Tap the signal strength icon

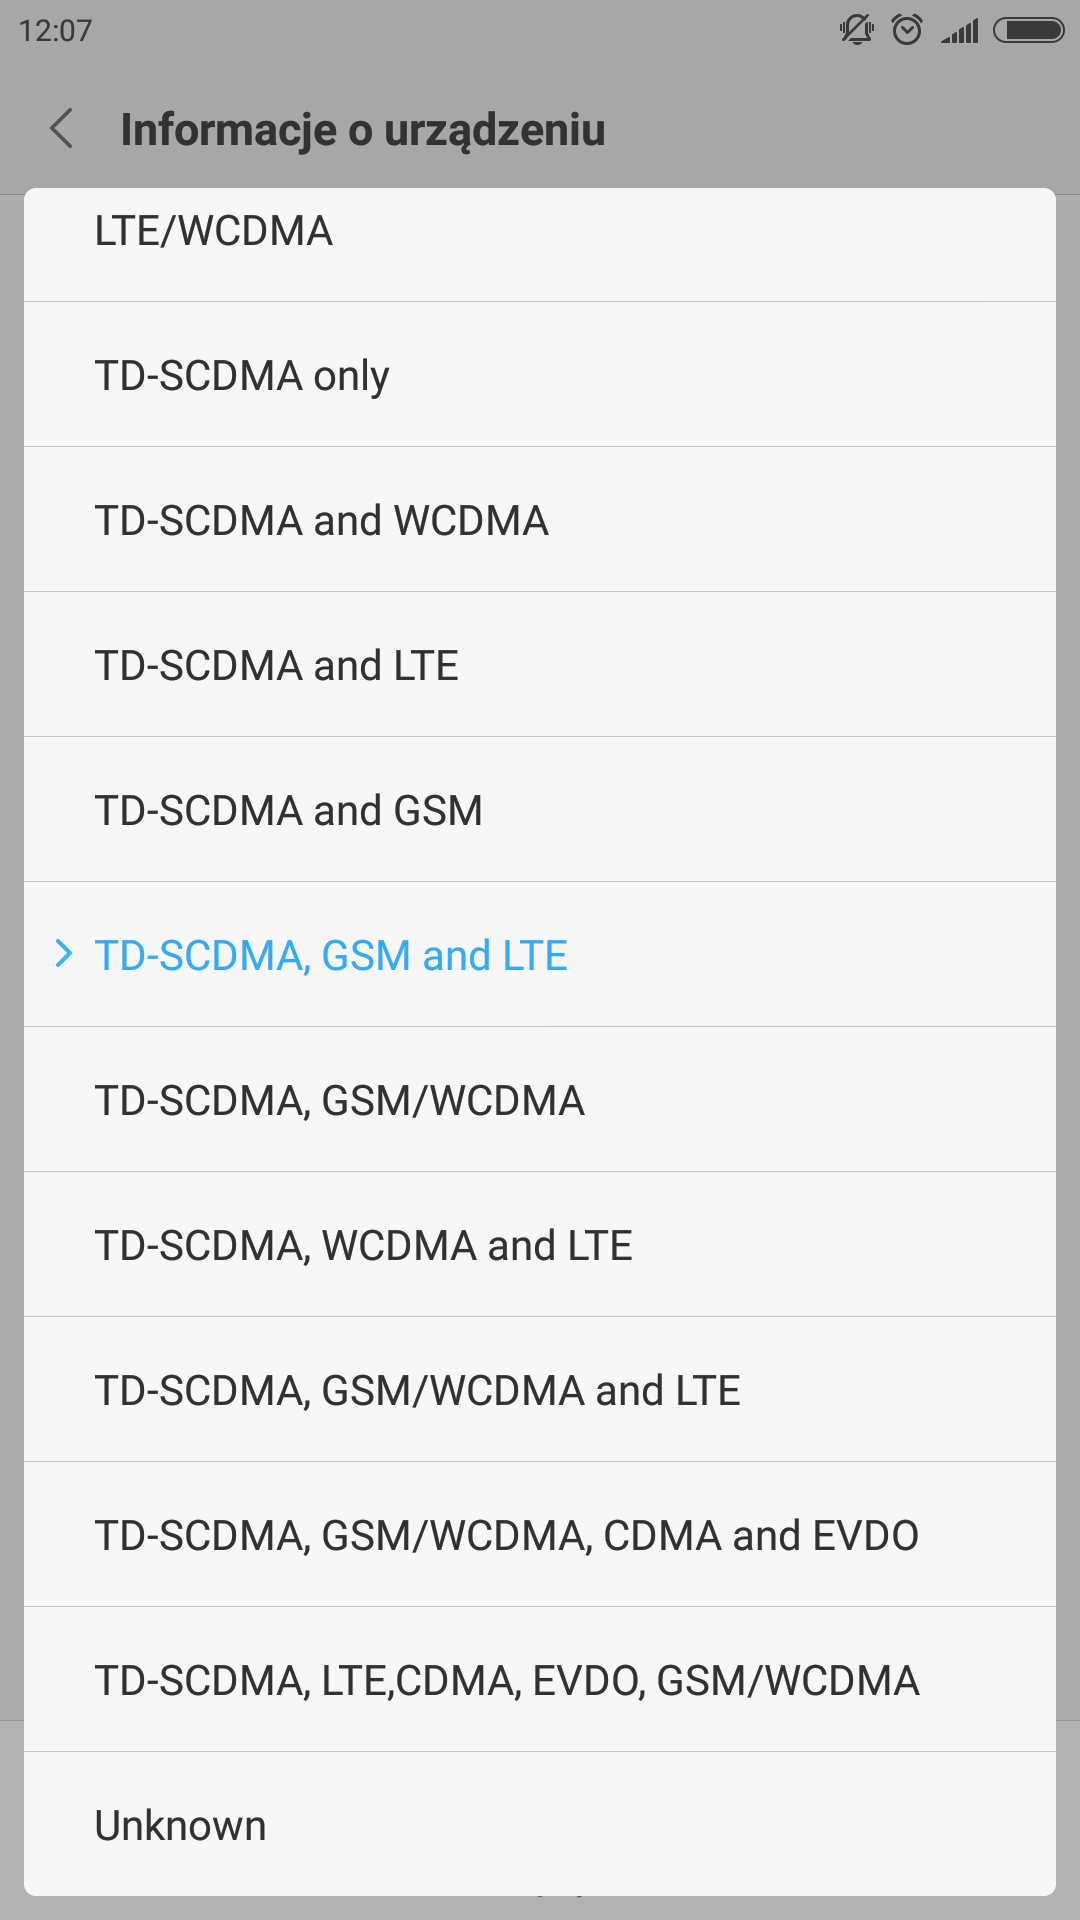pos(960,31)
